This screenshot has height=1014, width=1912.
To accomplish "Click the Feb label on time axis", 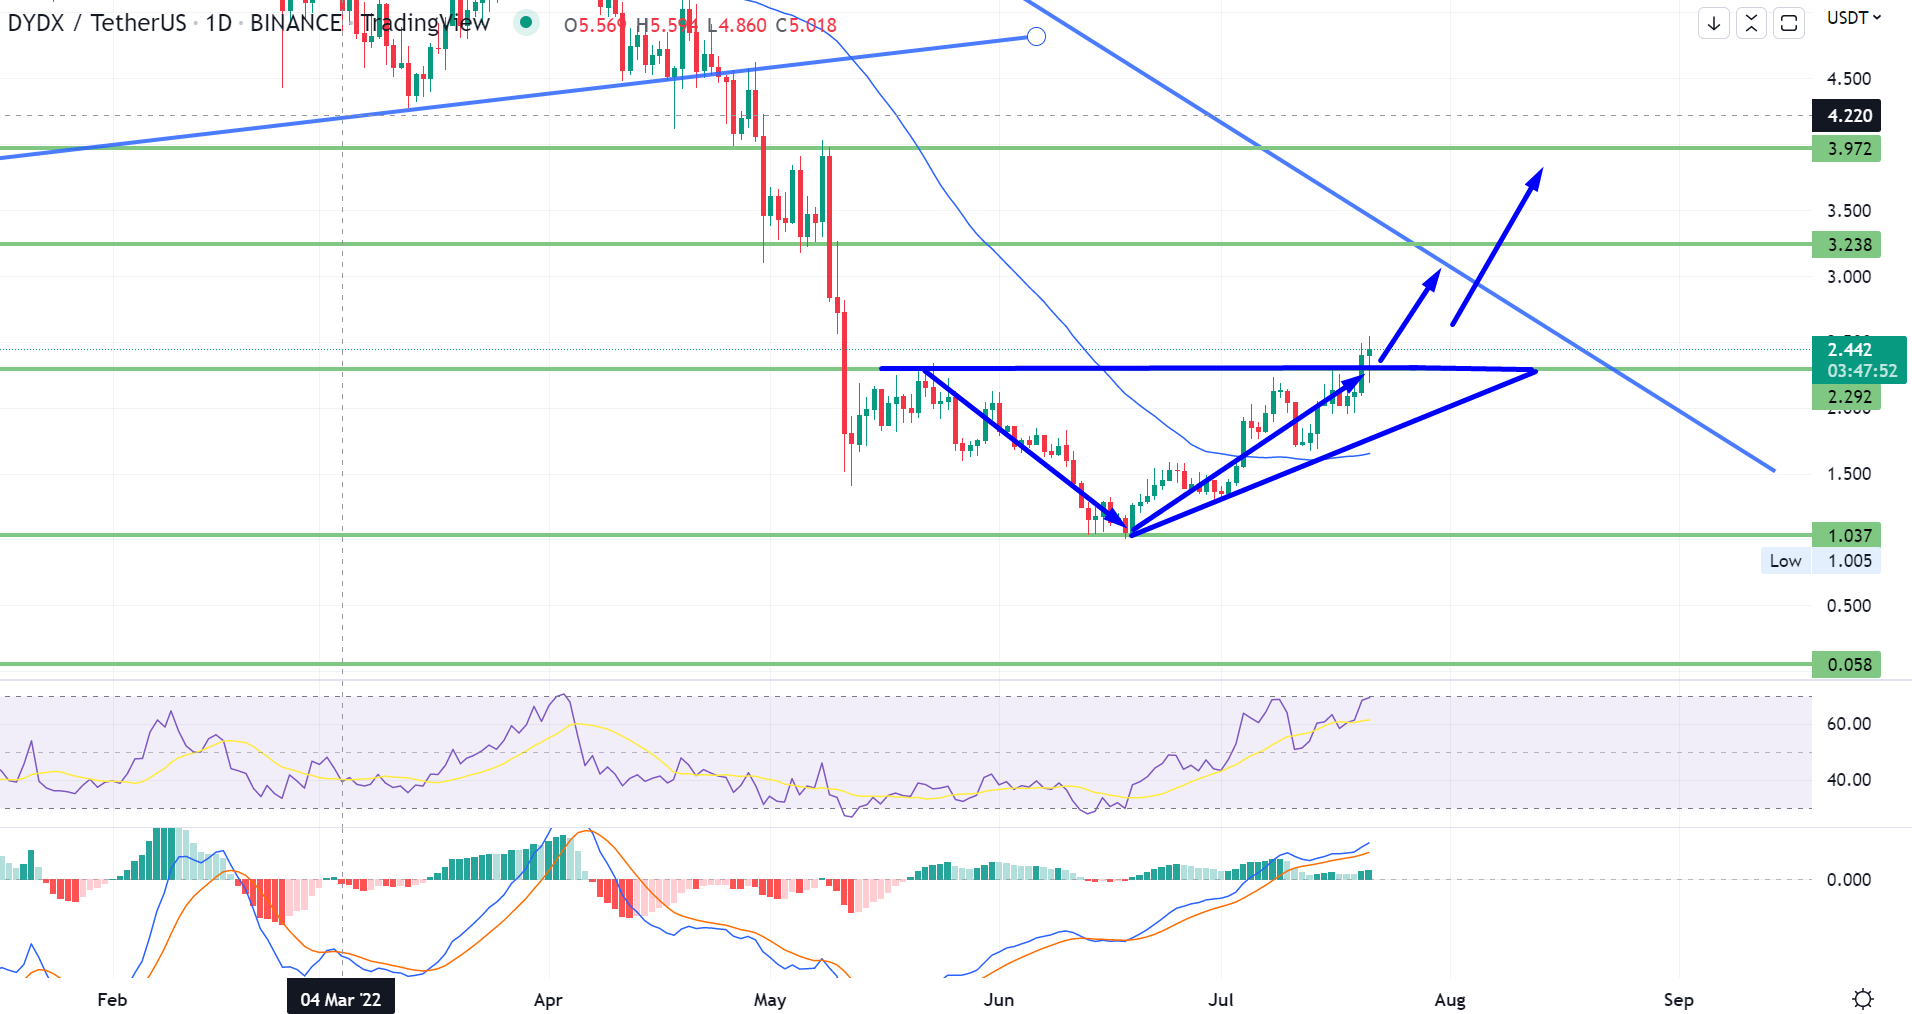I will click(112, 1000).
